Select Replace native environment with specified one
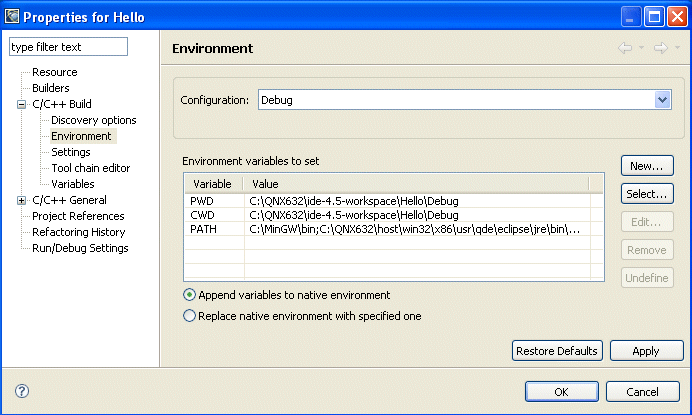692x415 pixels. (x=189, y=315)
